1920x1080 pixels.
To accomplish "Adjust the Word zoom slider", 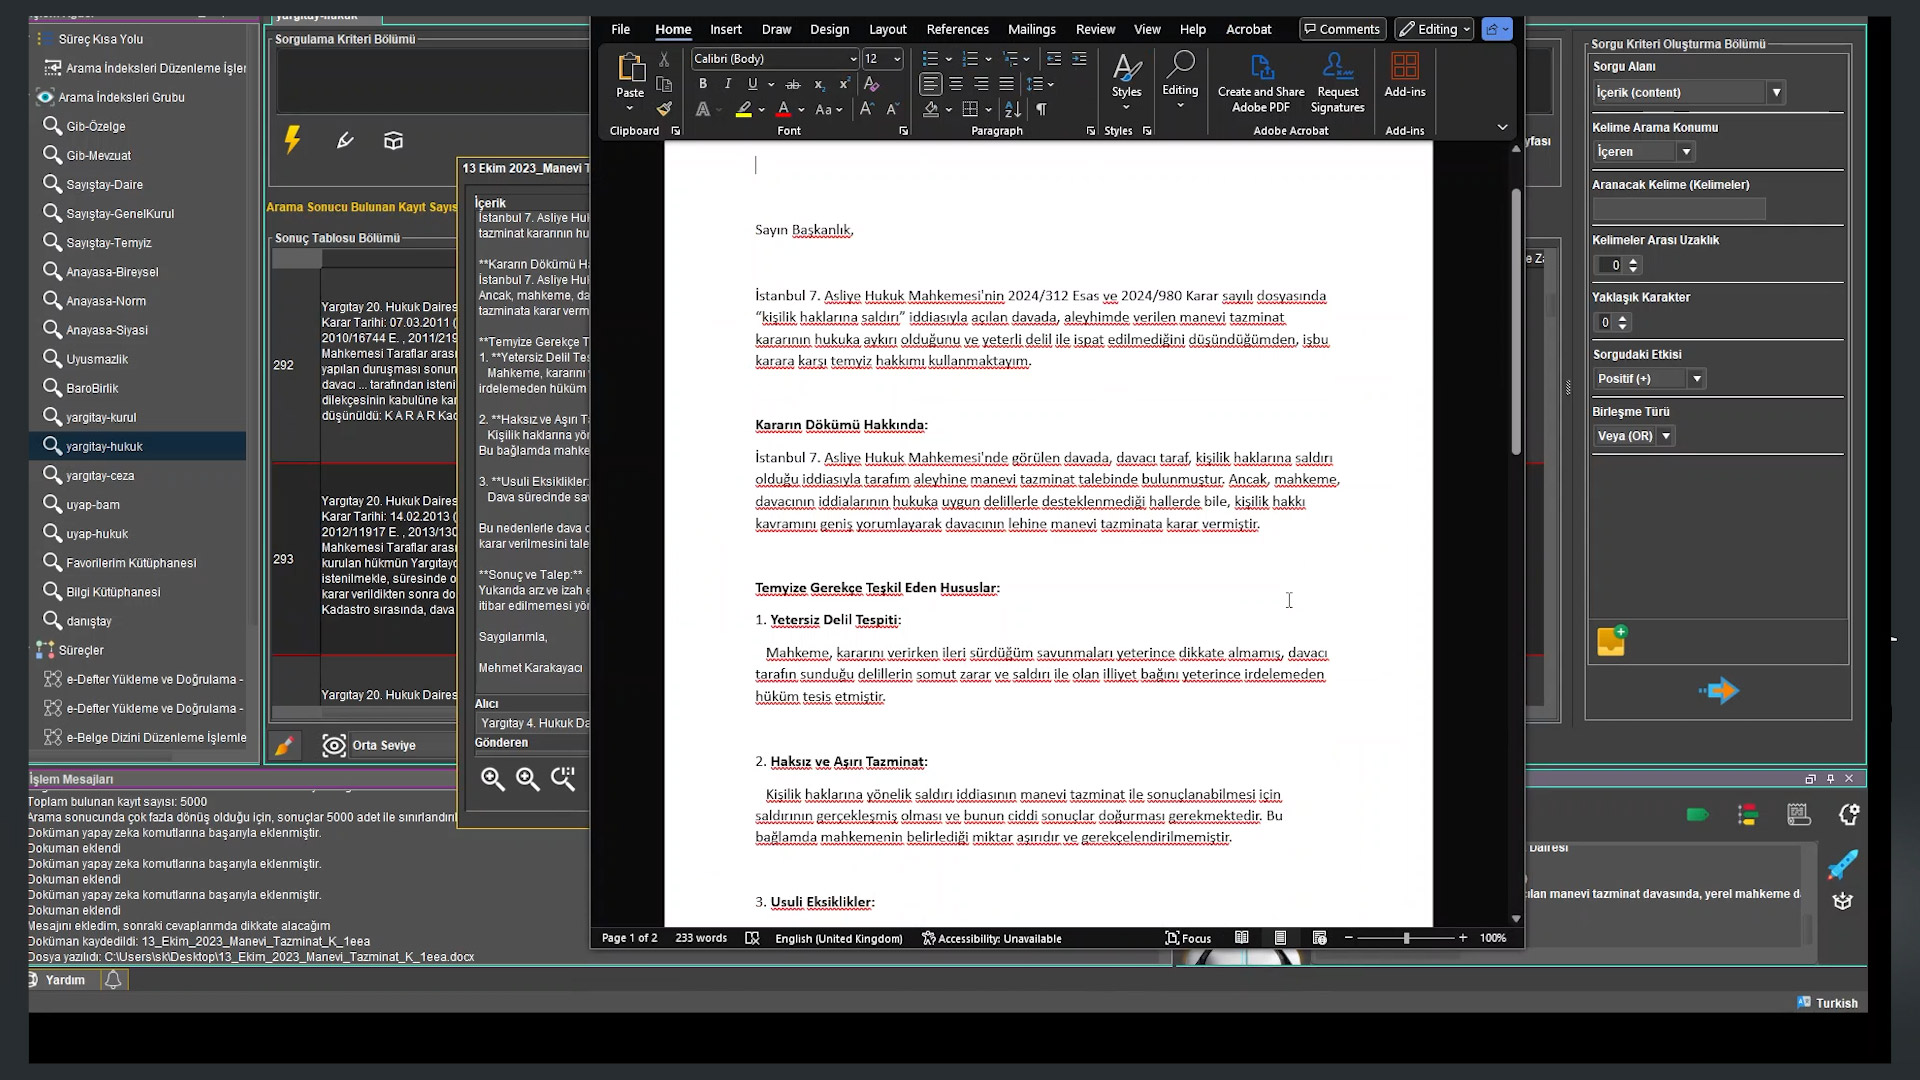I will [1405, 938].
